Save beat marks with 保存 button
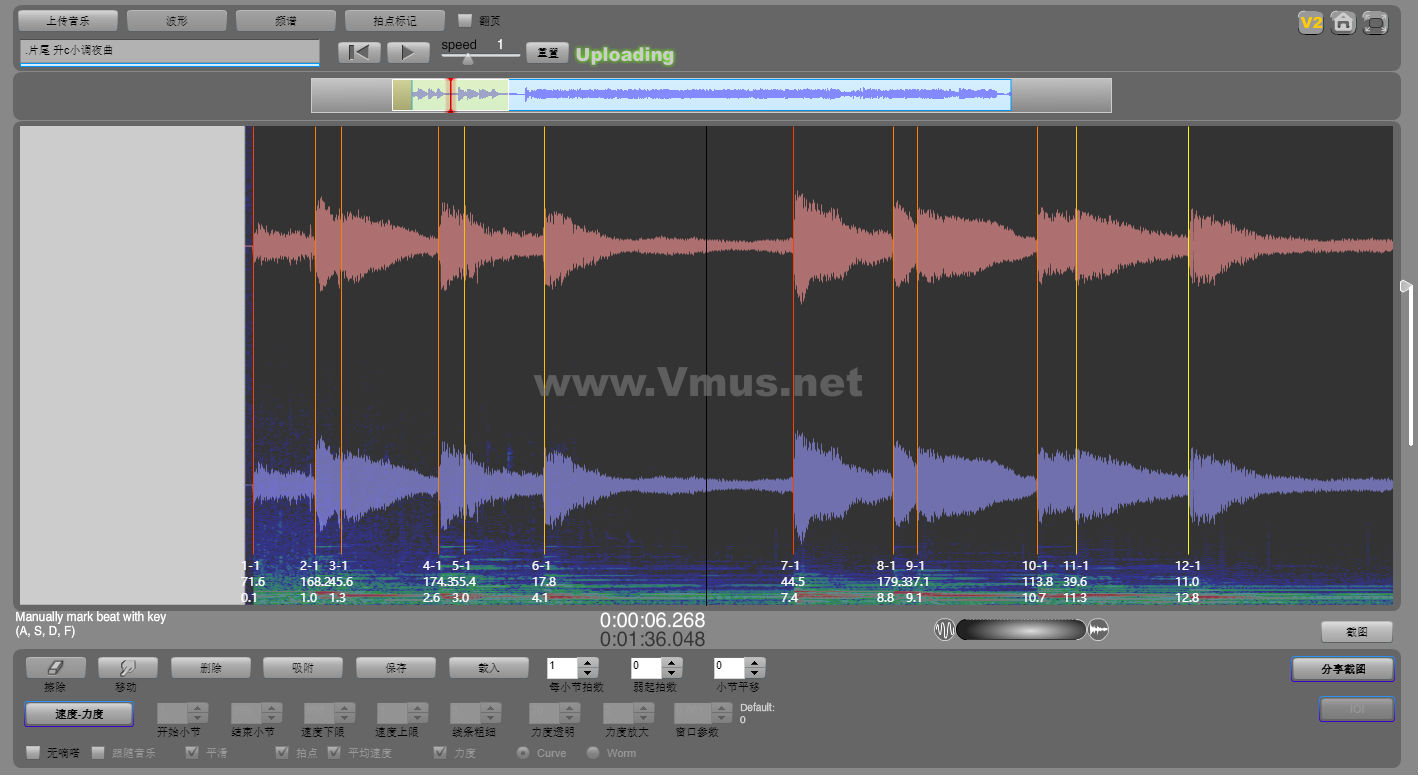This screenshot has height=775, width=1418. [x=396, y=667]
